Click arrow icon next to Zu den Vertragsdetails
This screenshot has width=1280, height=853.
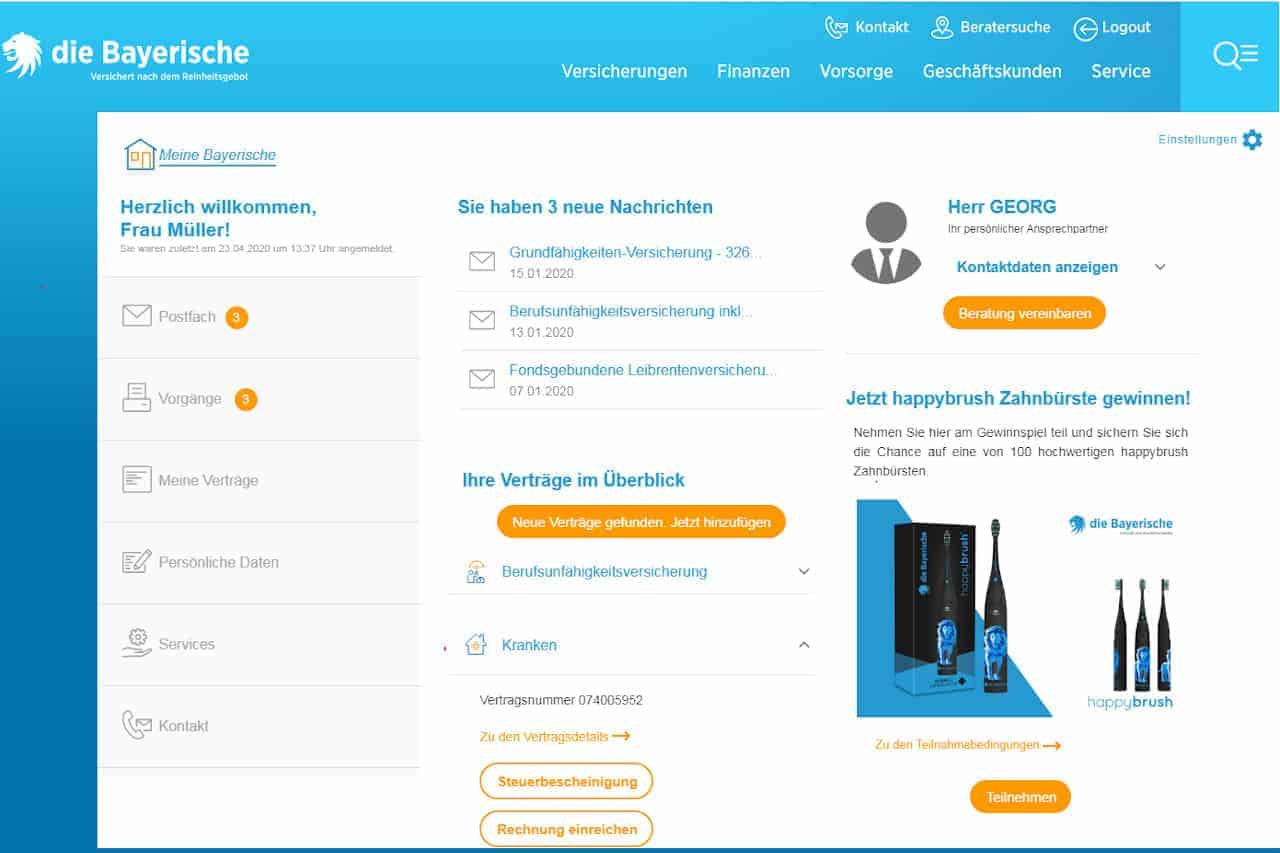pos(621,736)
